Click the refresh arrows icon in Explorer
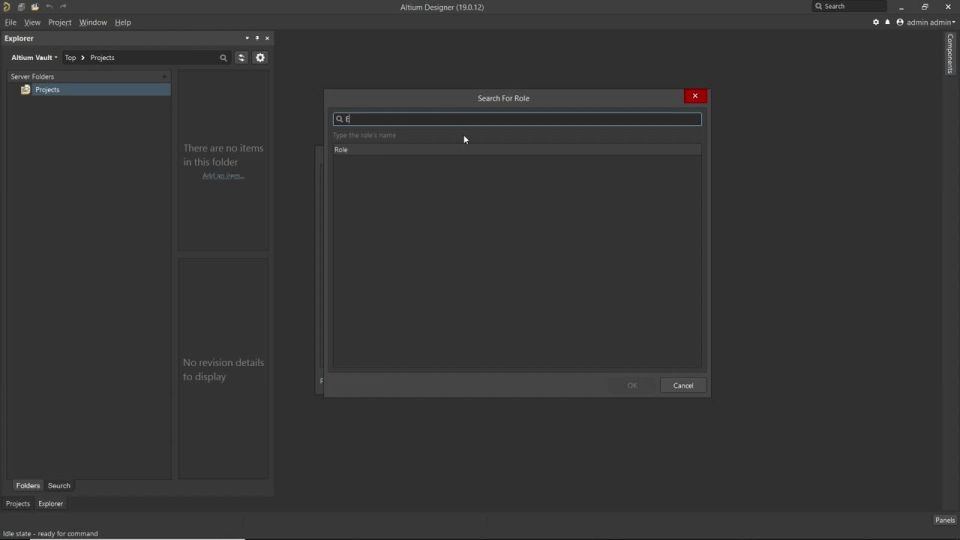 [241, 58]
